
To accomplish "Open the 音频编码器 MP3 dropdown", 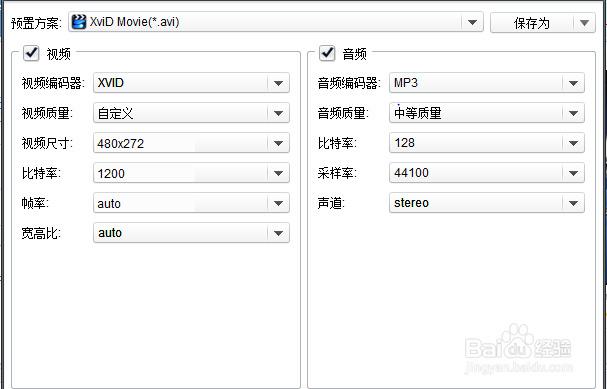I will point(487,83).
